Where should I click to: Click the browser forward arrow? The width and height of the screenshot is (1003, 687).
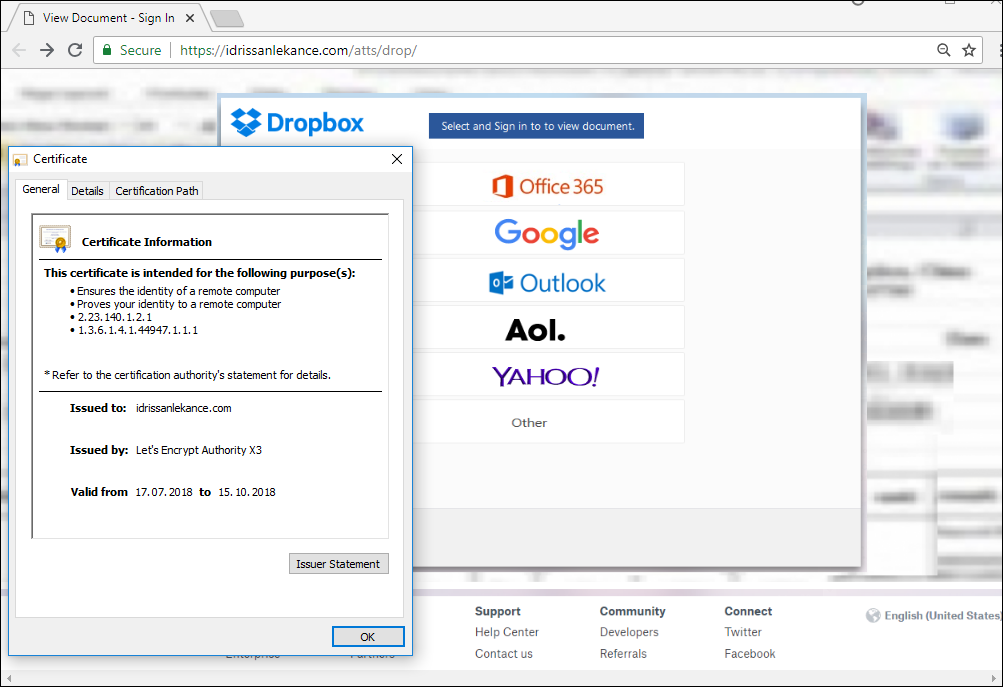47,50
